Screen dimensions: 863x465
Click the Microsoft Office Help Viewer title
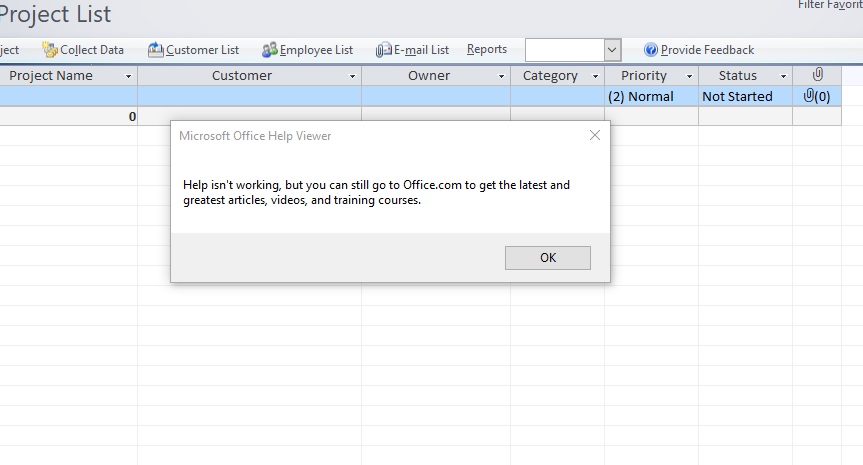pos(255,136)
